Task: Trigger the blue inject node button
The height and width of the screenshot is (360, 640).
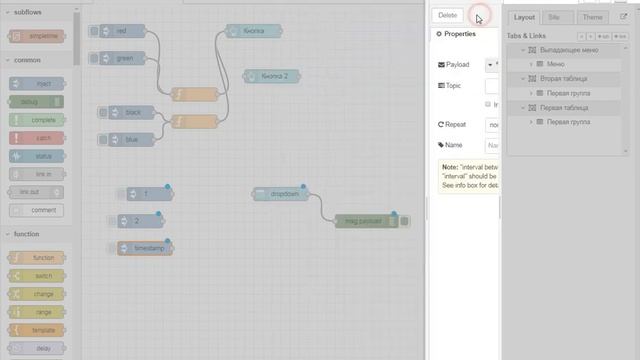Action: (103, 140)
